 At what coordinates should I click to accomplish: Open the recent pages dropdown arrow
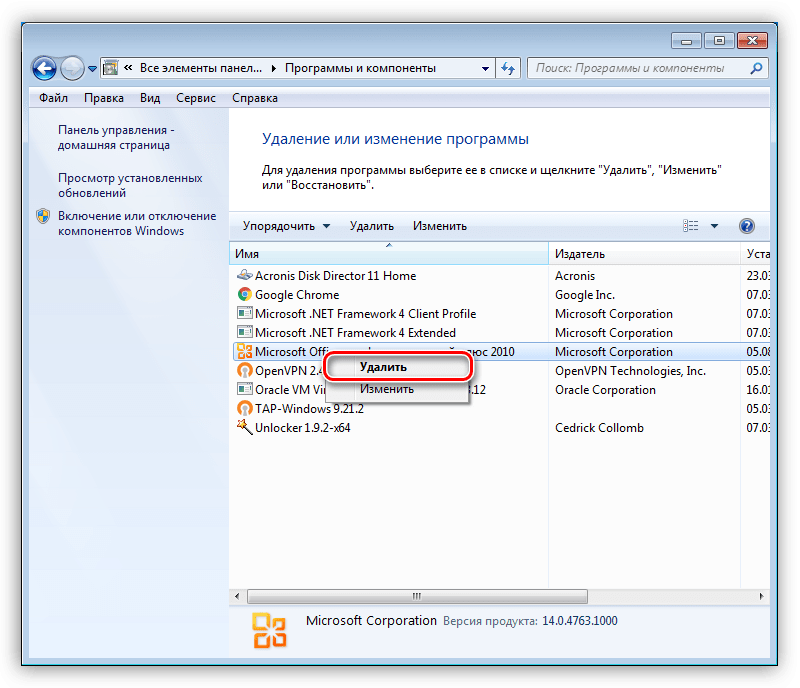pyautogui.click(x=92, y=68)
